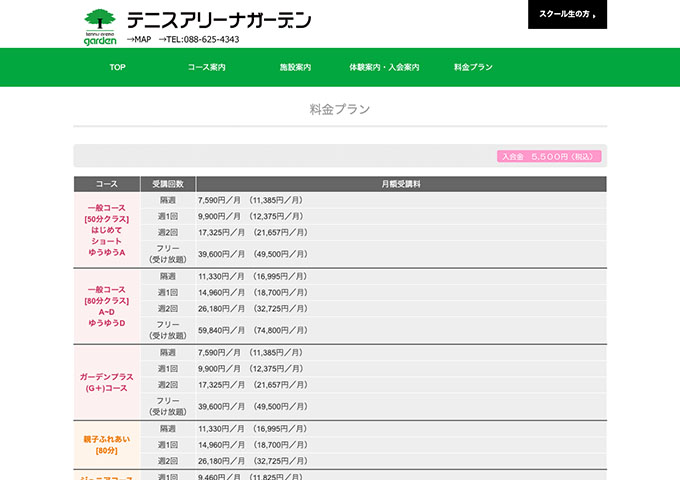Click the TEL:088-625-4343 phone link
The width and height of the screenshot is (680, 480).
199,39
